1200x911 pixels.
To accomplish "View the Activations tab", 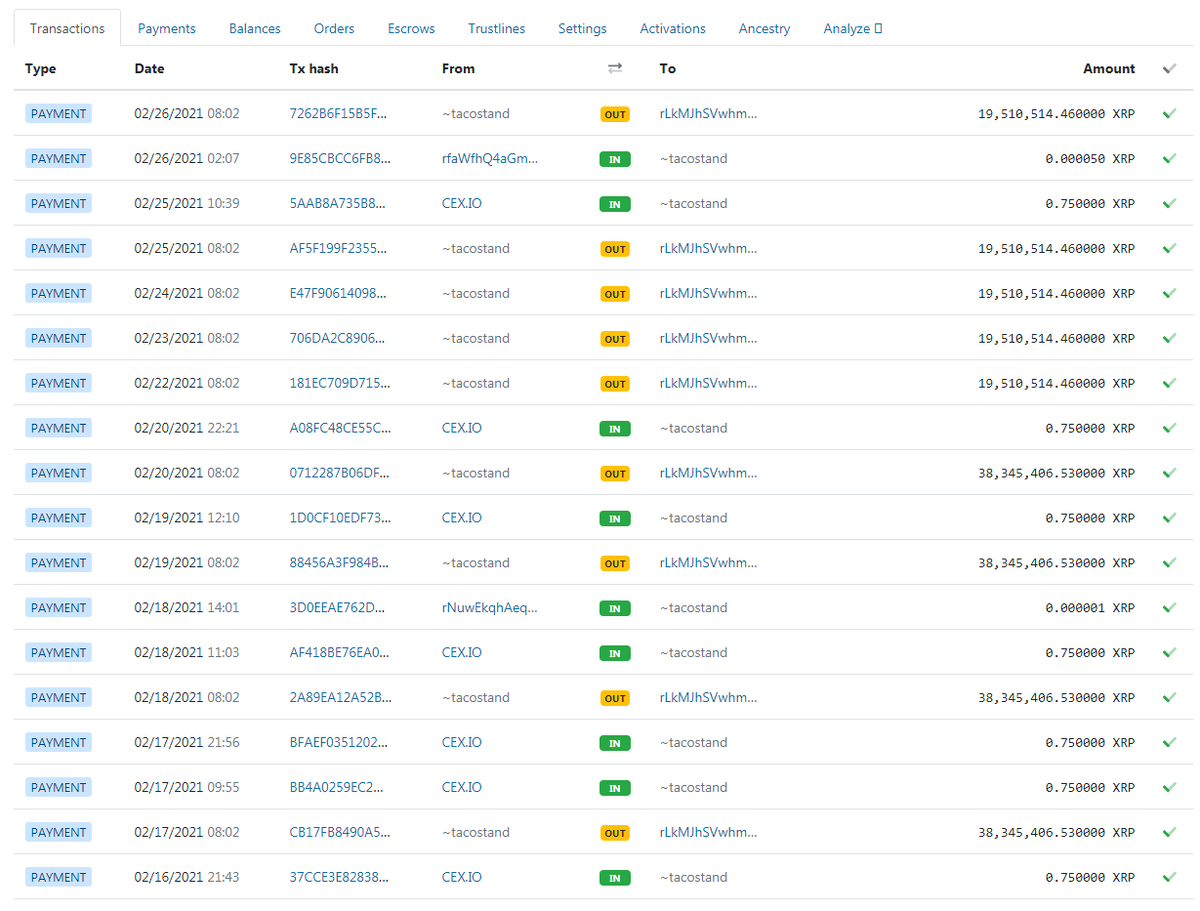I will tap(673, 28).
